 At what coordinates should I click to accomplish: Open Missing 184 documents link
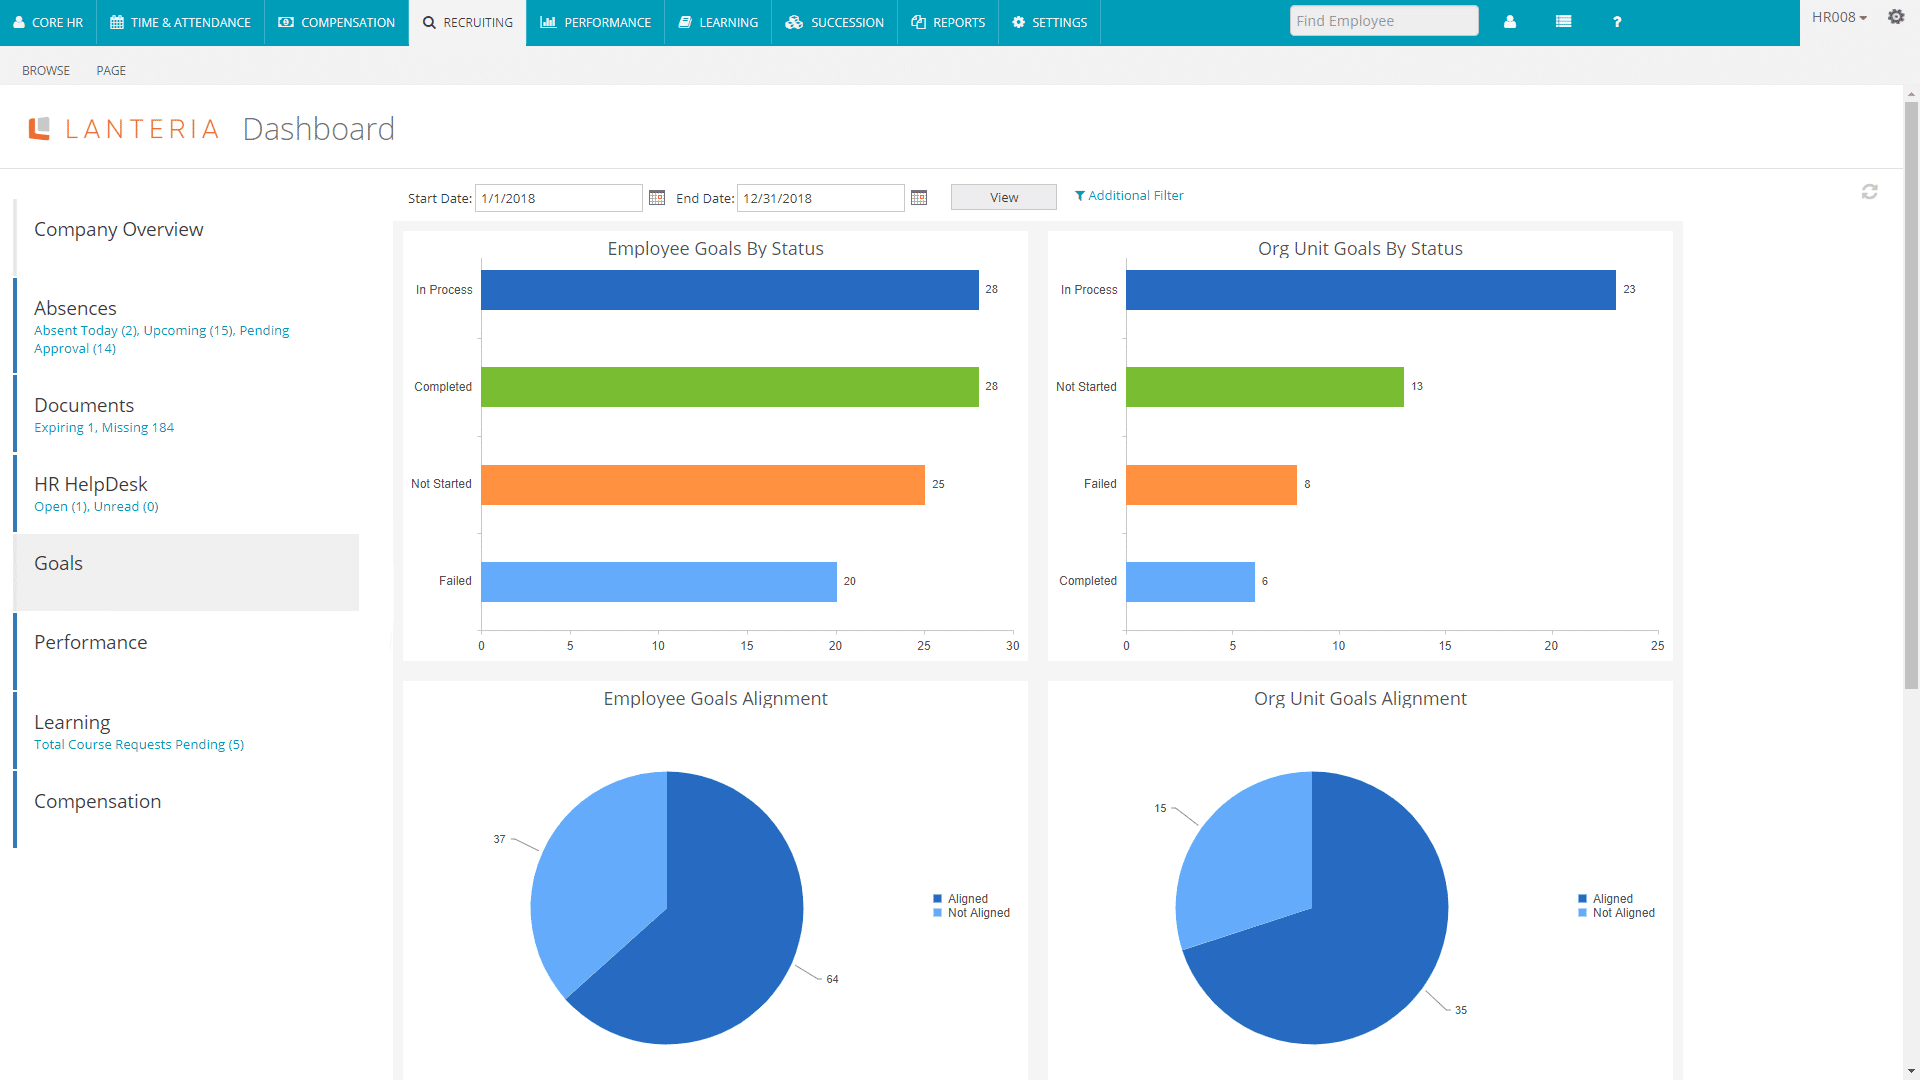[x=138, y=427]
